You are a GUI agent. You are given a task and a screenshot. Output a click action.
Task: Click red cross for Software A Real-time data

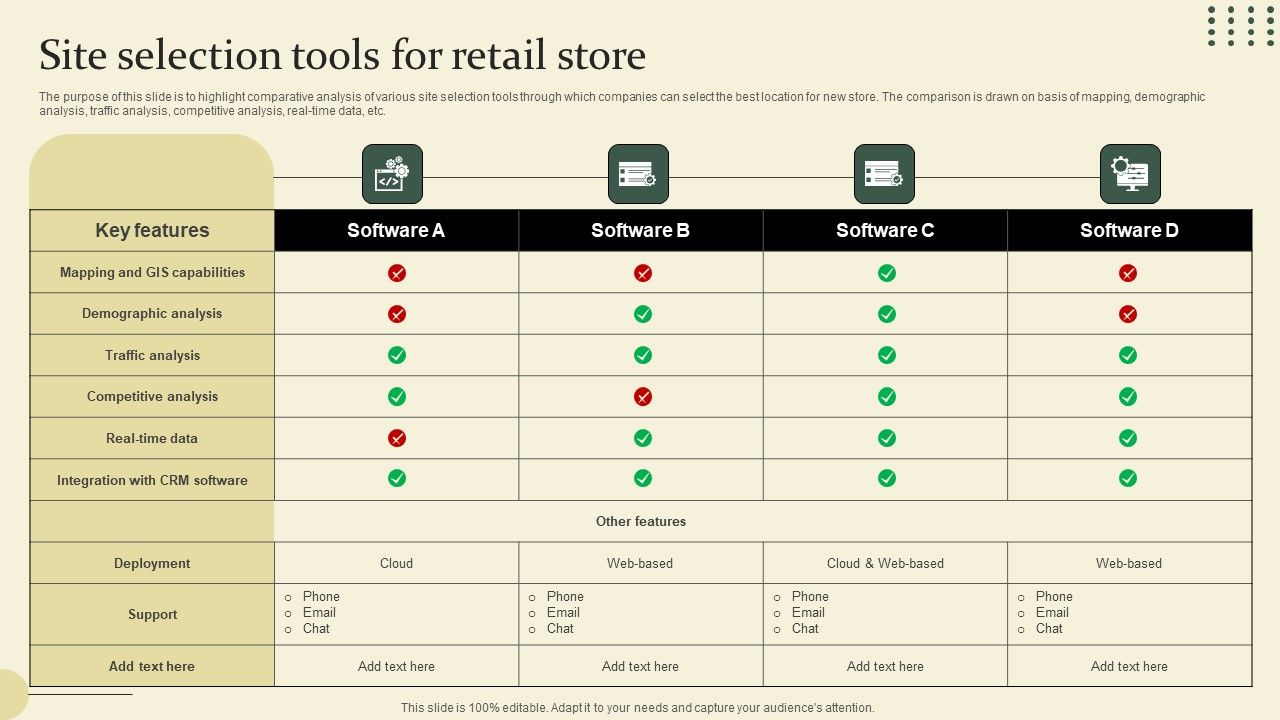coord(397,438)
